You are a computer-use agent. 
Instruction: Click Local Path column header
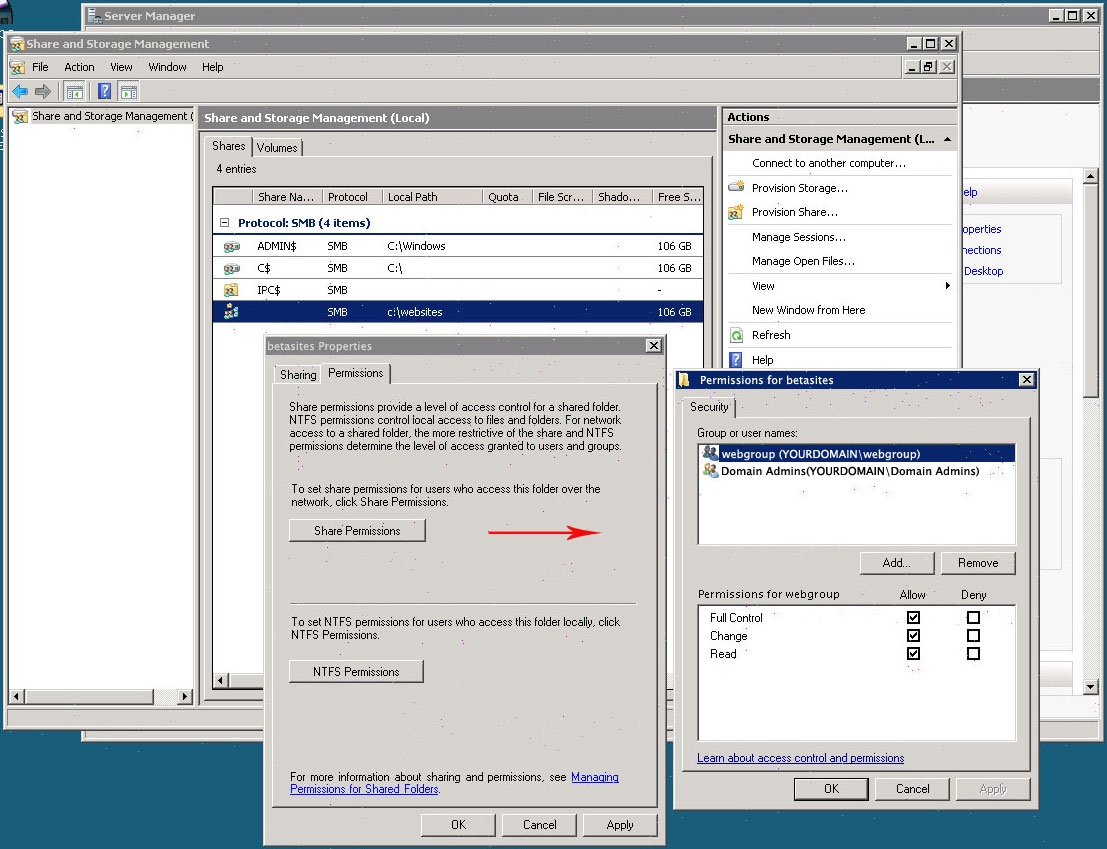pyautogui.click(x=432, y=197)
